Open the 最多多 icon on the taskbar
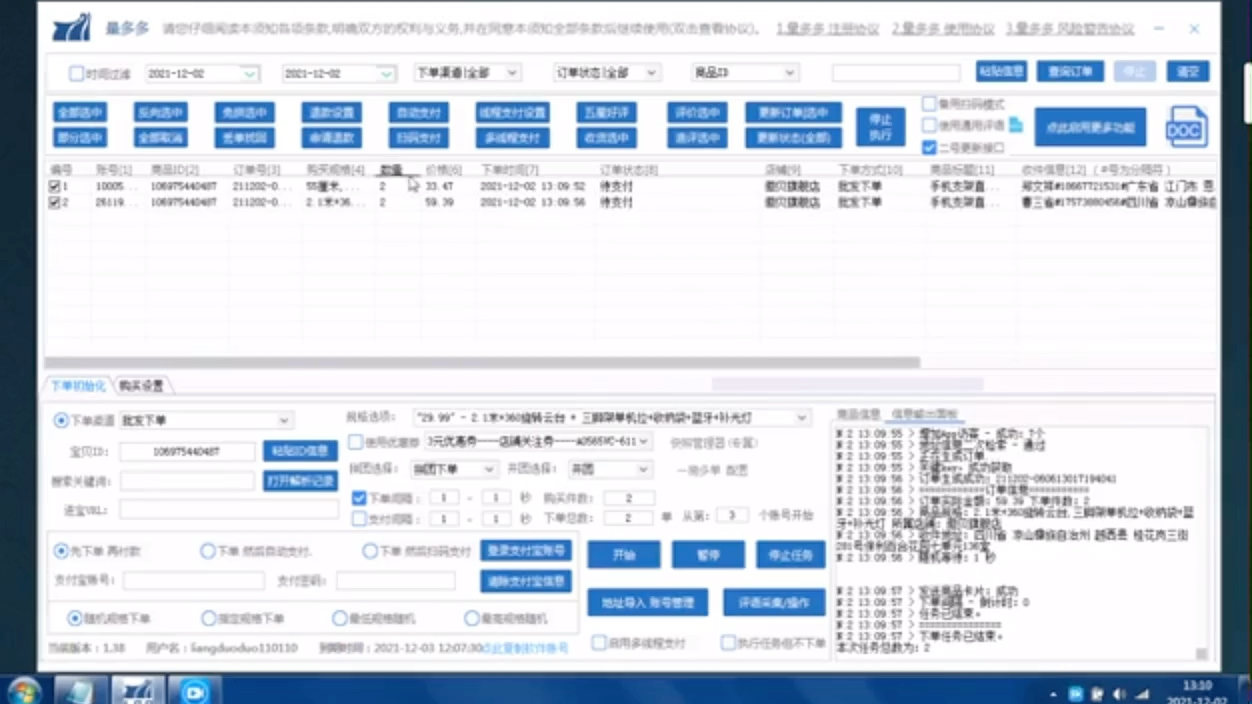Image resolution: width=1252 pixels, height=704 pixels. tap(138, 689)
